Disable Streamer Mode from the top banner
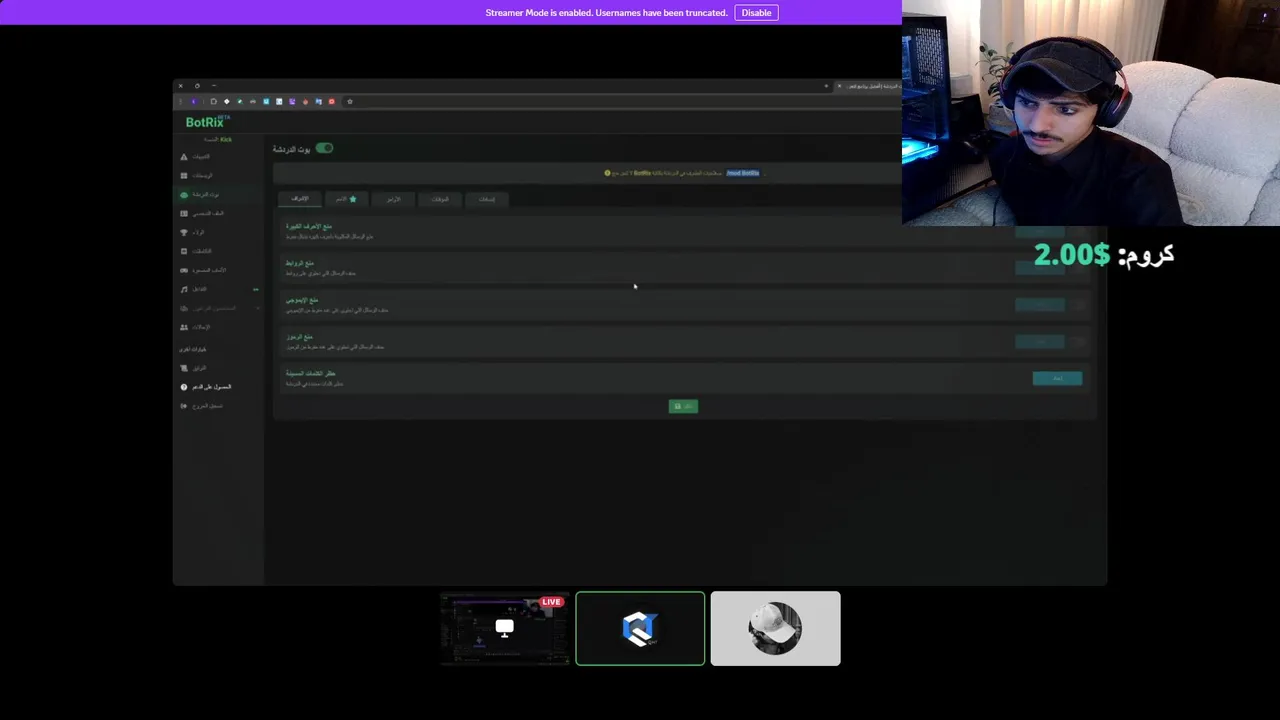The height and width of the screenshot is (720, 1280). tap(756, 12)
